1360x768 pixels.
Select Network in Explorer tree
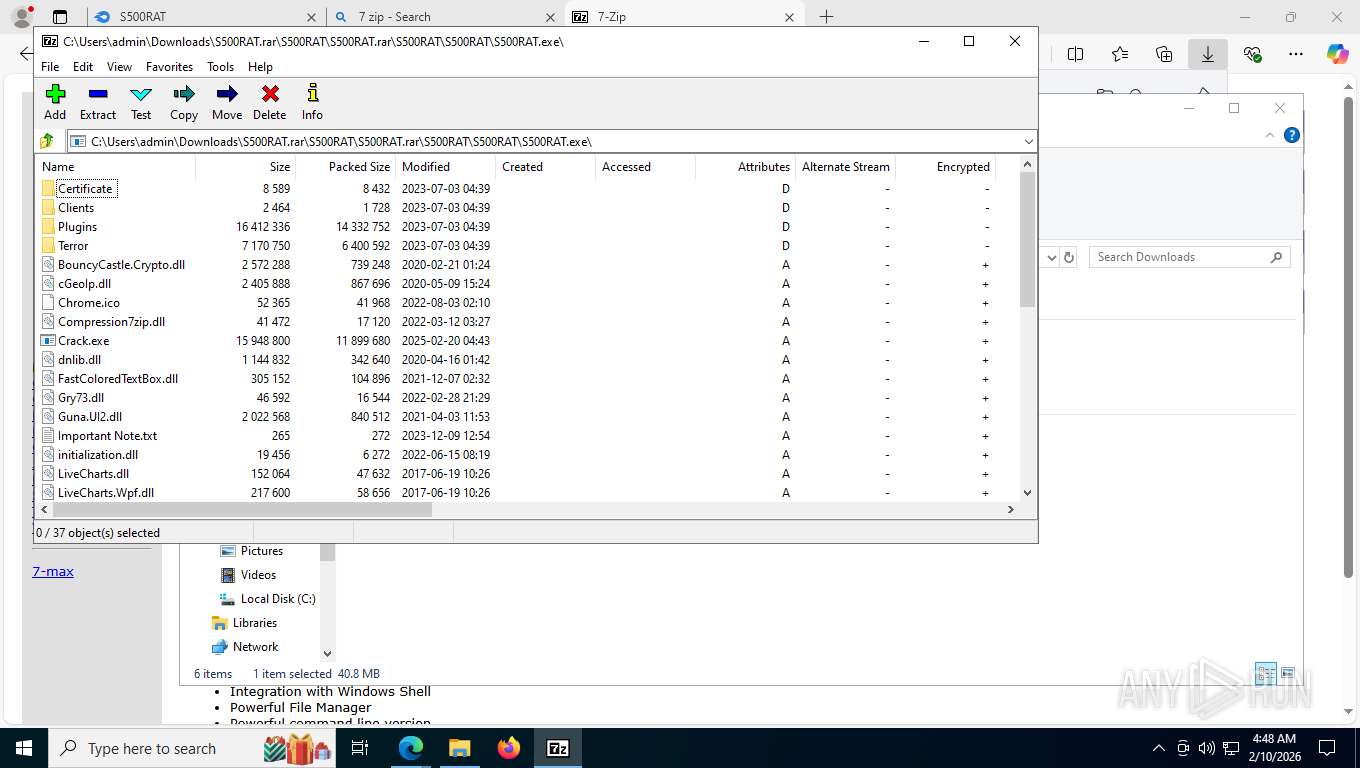coord(245,647)
